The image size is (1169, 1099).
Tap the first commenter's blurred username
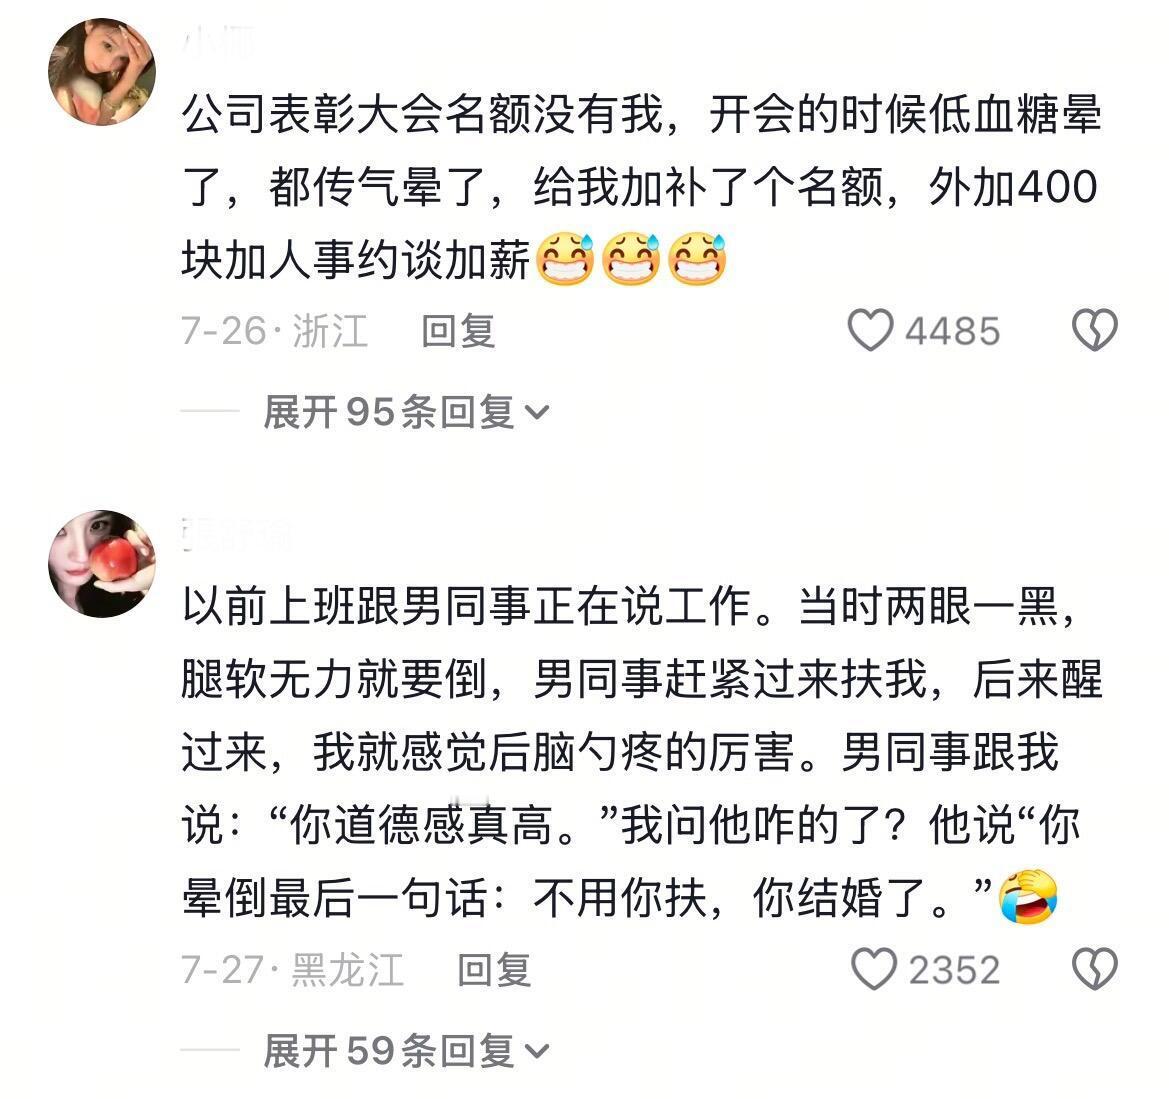tap(218, 42)
